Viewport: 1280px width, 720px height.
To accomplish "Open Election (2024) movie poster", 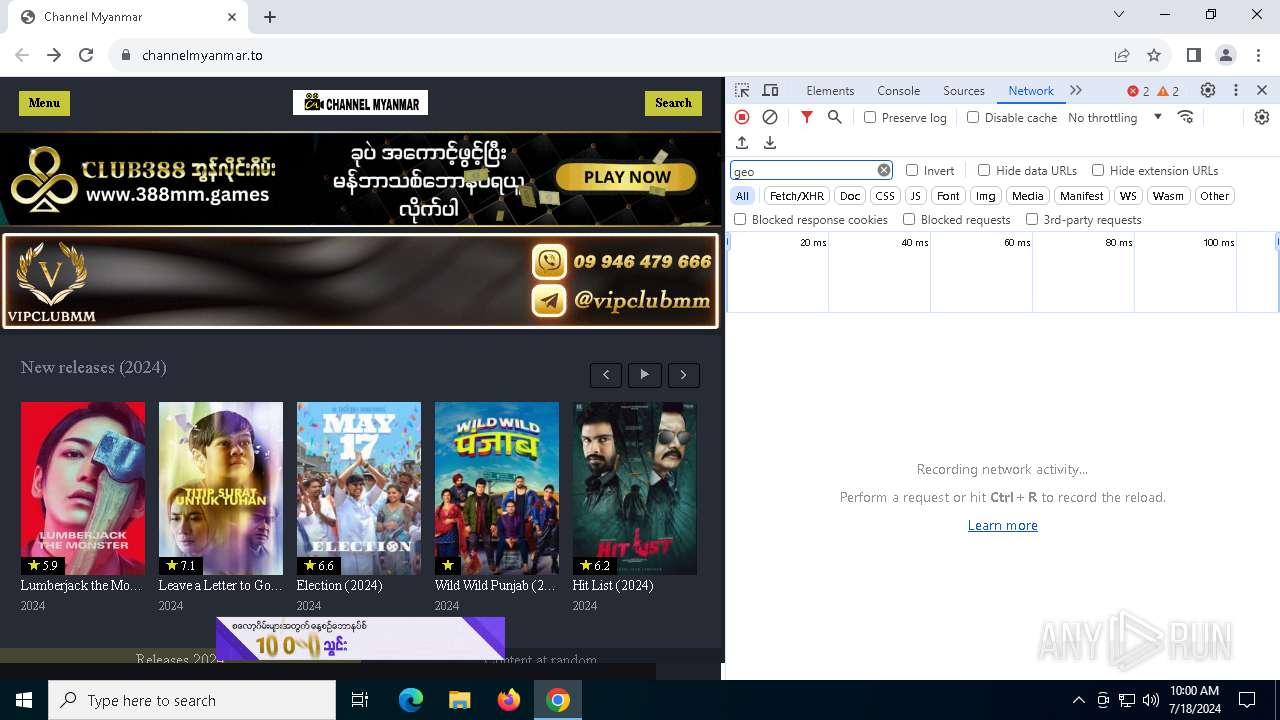I will coord(359,488).
